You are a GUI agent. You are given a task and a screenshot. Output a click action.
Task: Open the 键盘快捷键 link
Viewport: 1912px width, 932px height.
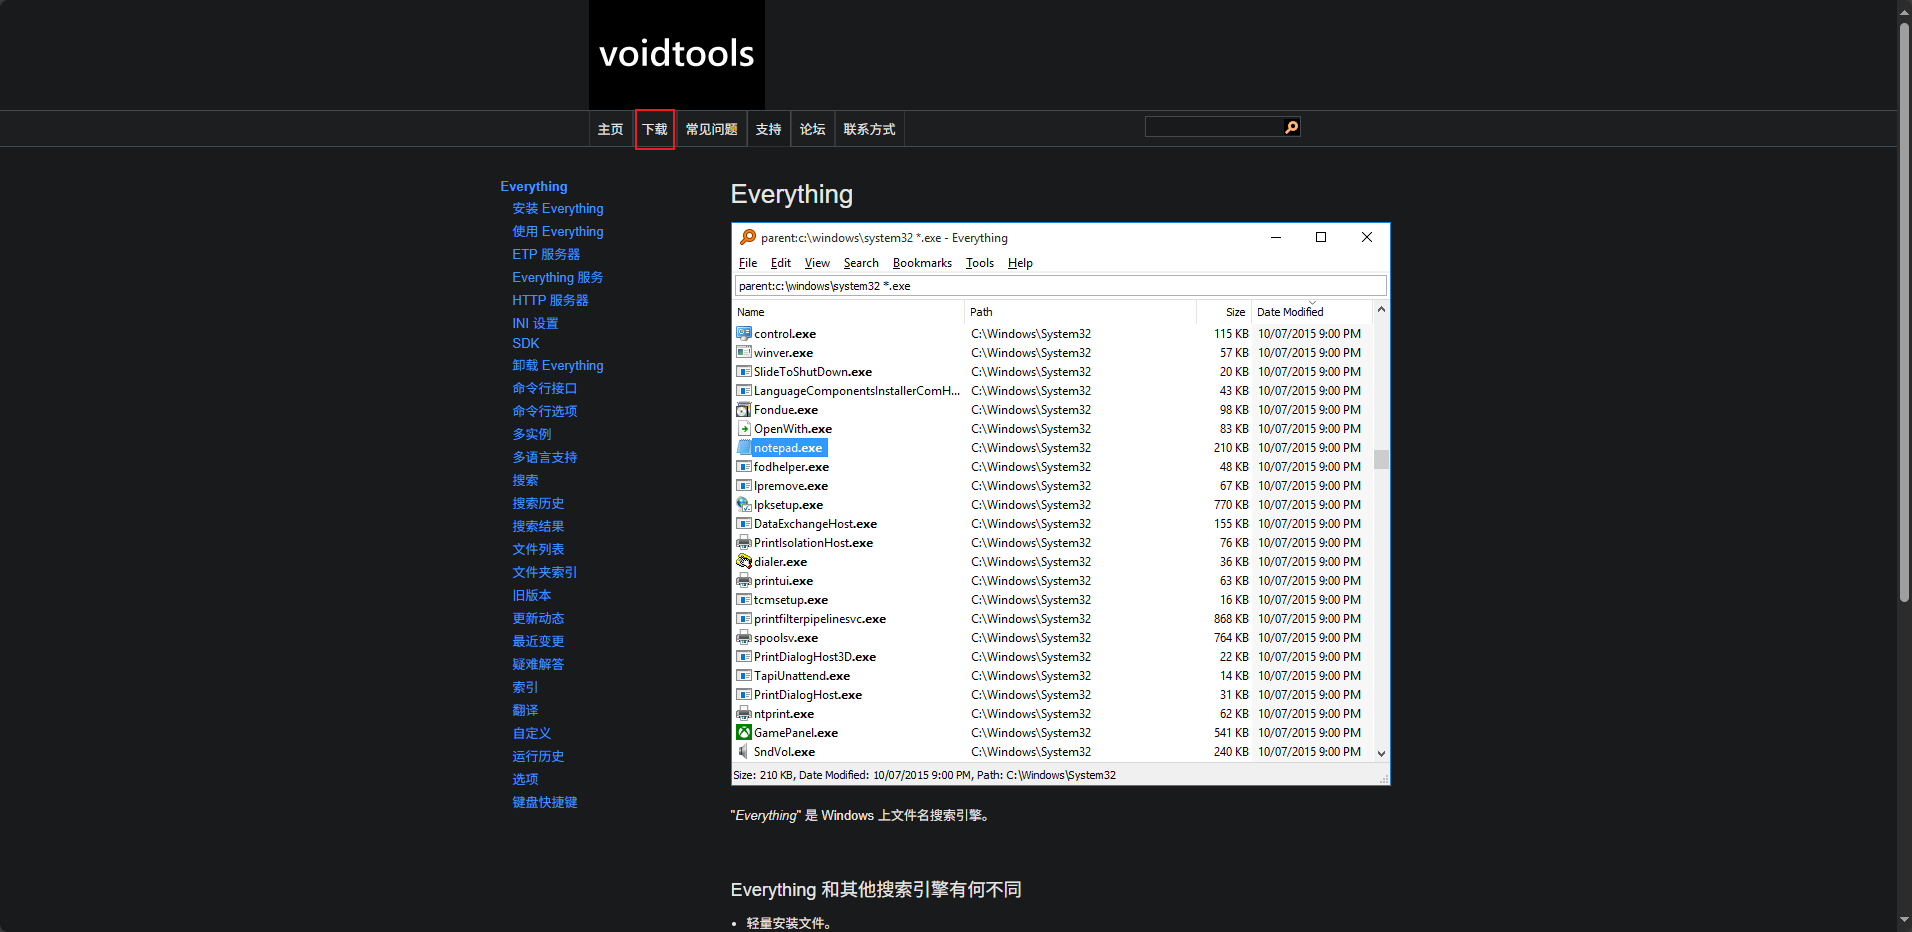click(545, 802)
